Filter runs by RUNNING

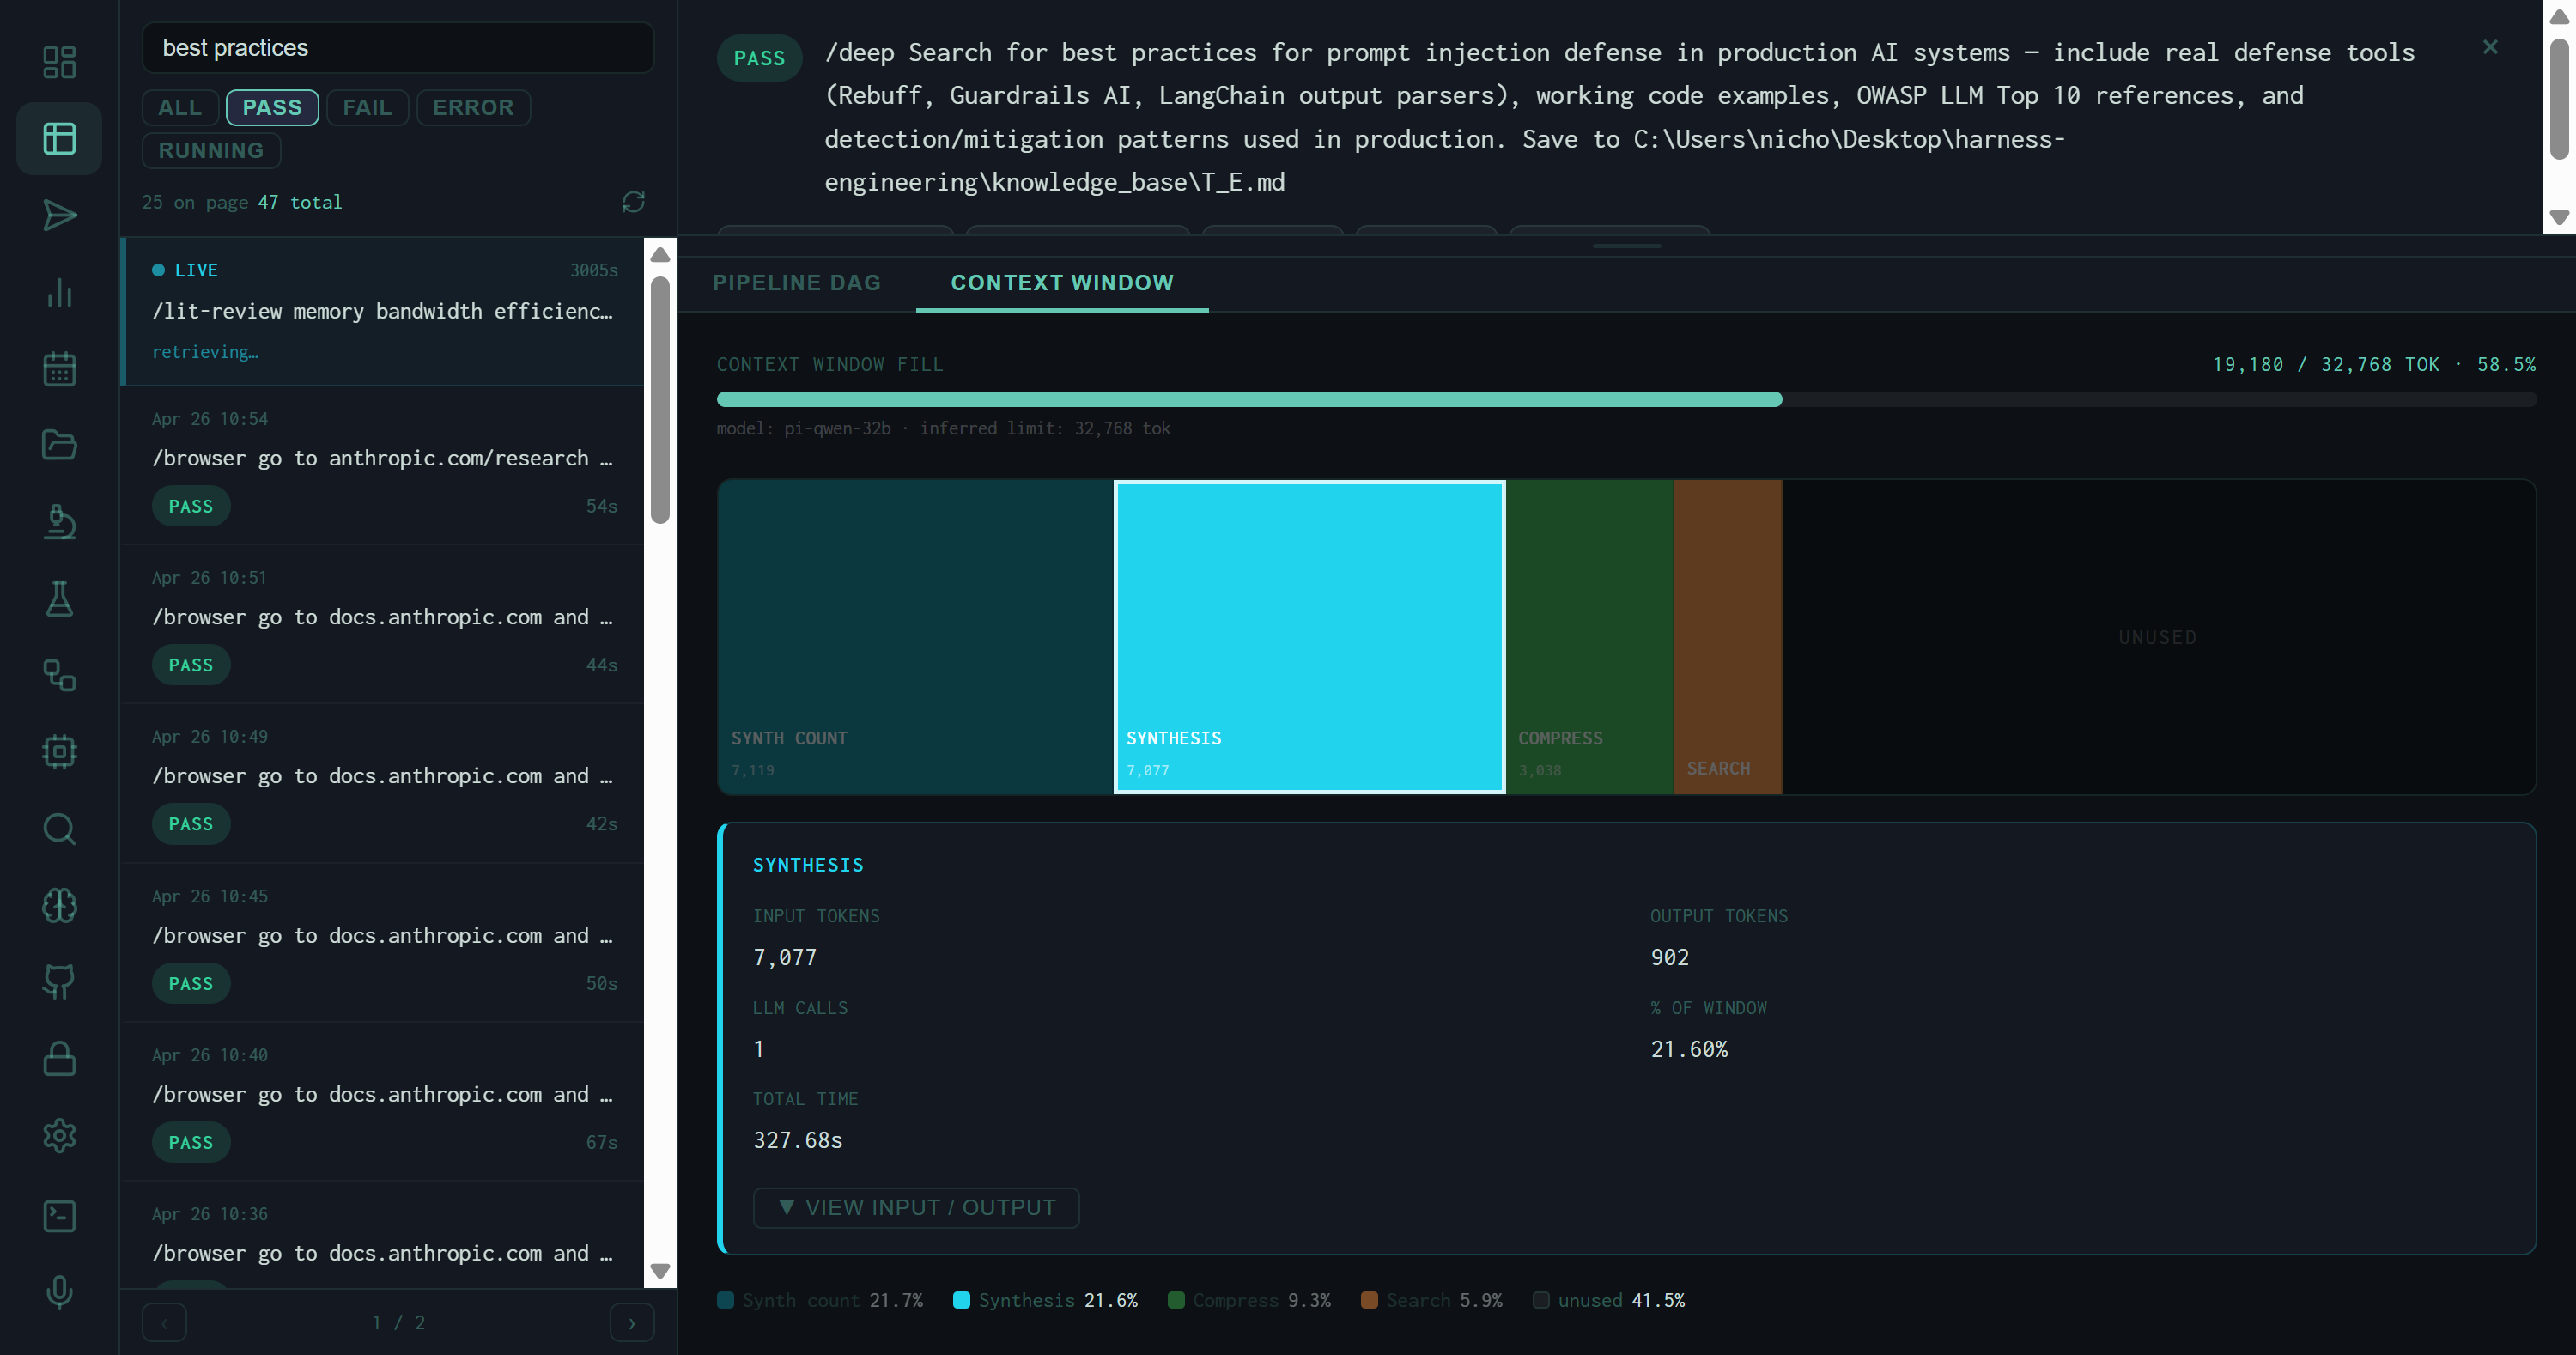coord(211,150)
